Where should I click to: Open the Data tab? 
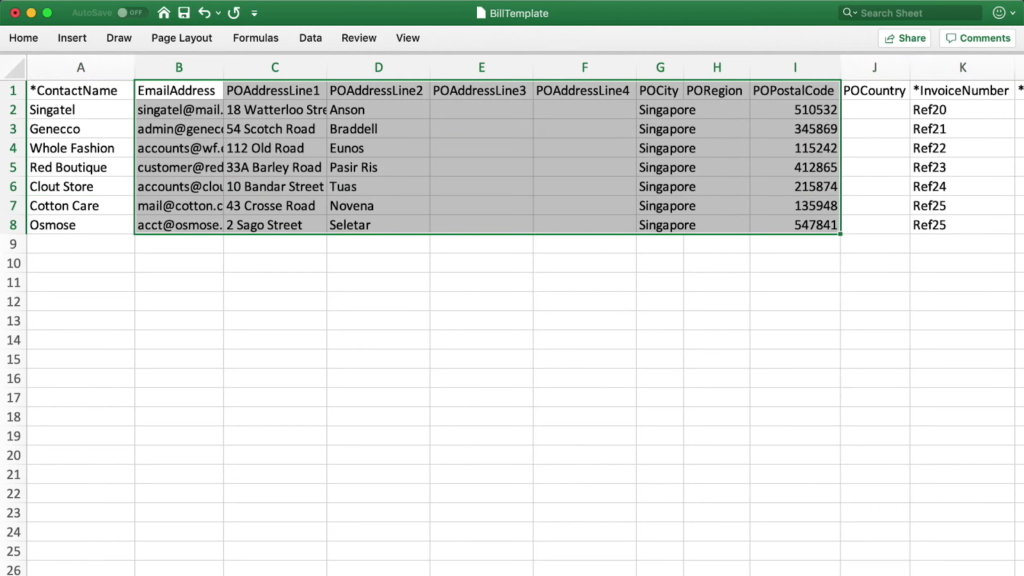click(311, 38)
